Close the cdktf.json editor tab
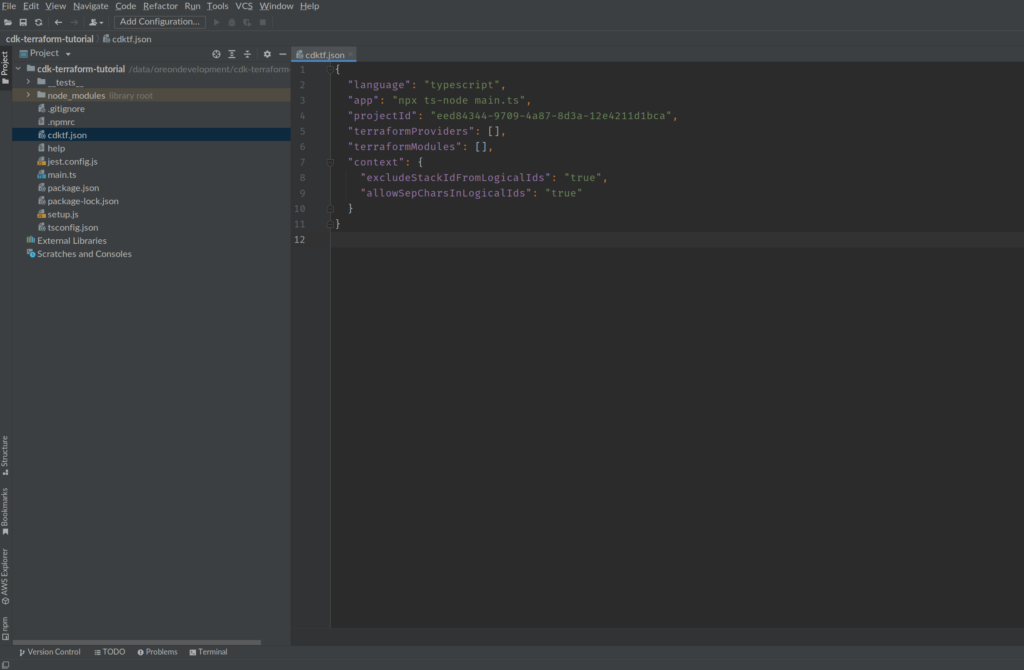The height and width of the screenshot is (670, 1024). [x=351, y=55]
